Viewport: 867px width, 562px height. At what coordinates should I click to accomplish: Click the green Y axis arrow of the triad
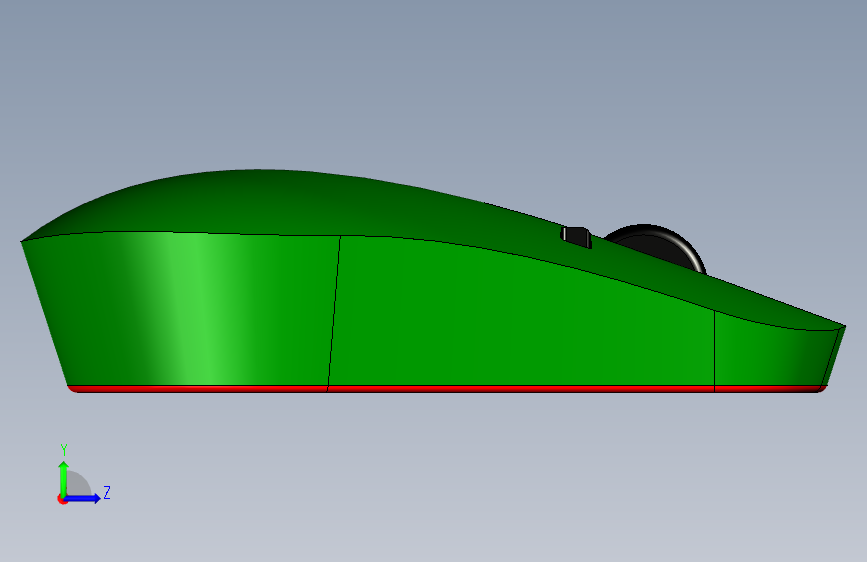64,478
